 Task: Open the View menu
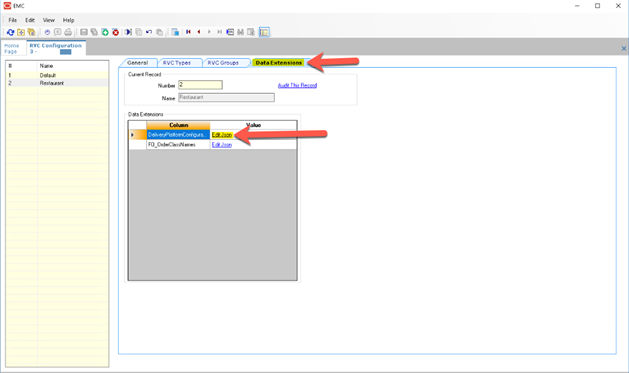click(x=49, y=20)
